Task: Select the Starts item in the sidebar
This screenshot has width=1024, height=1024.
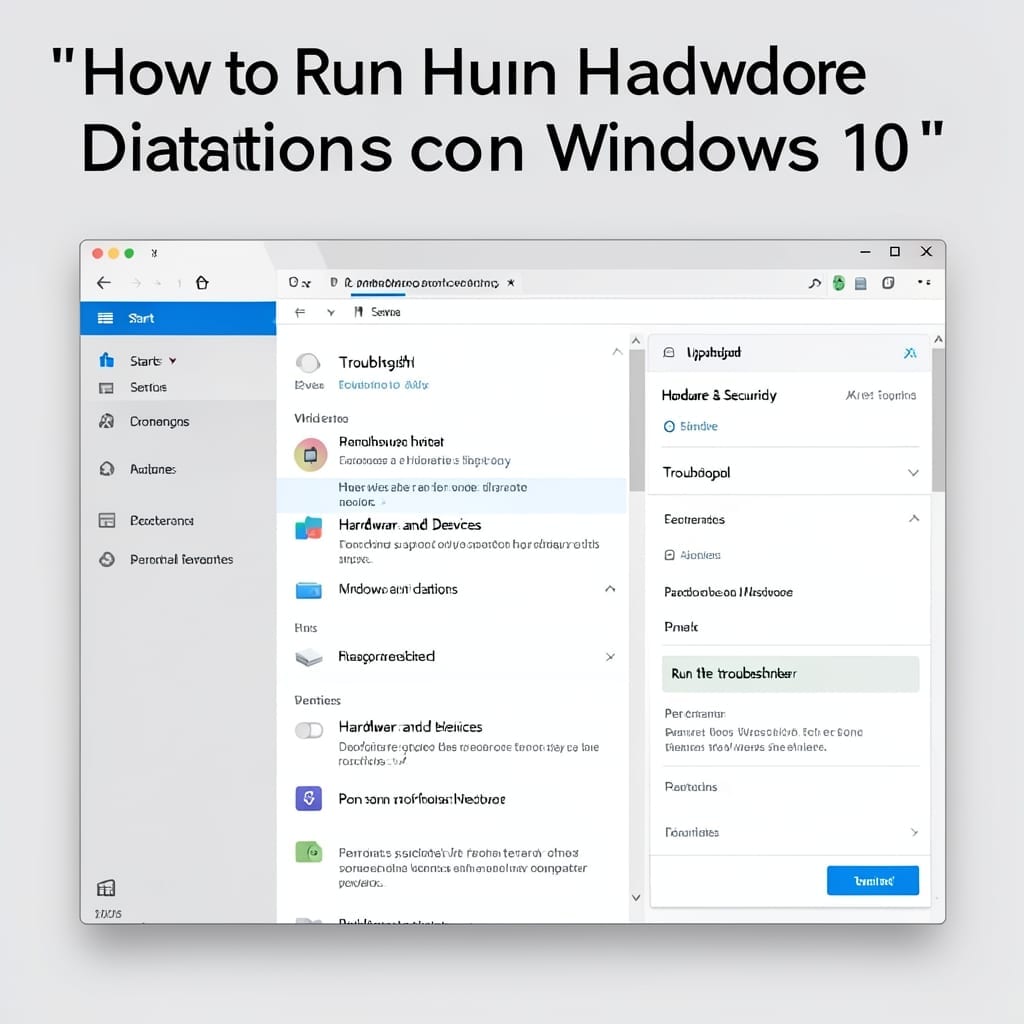Action: 145,361
